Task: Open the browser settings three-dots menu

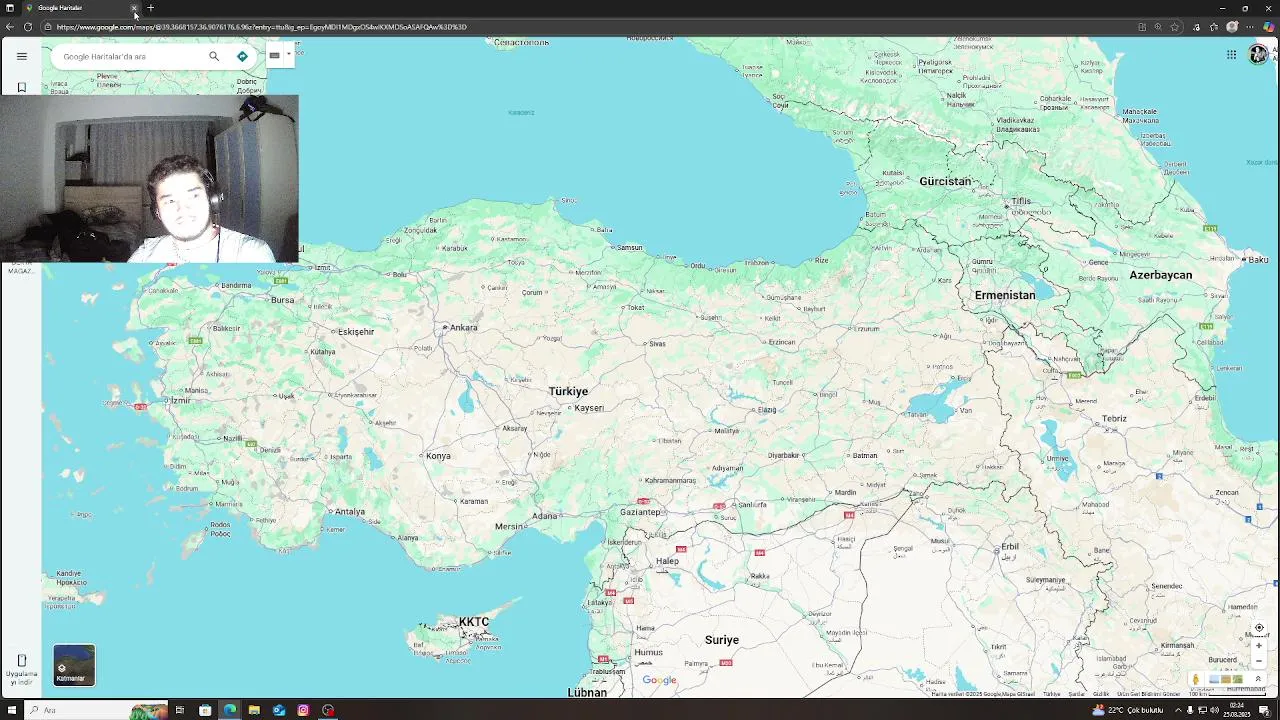Action: pos(1250,27)
